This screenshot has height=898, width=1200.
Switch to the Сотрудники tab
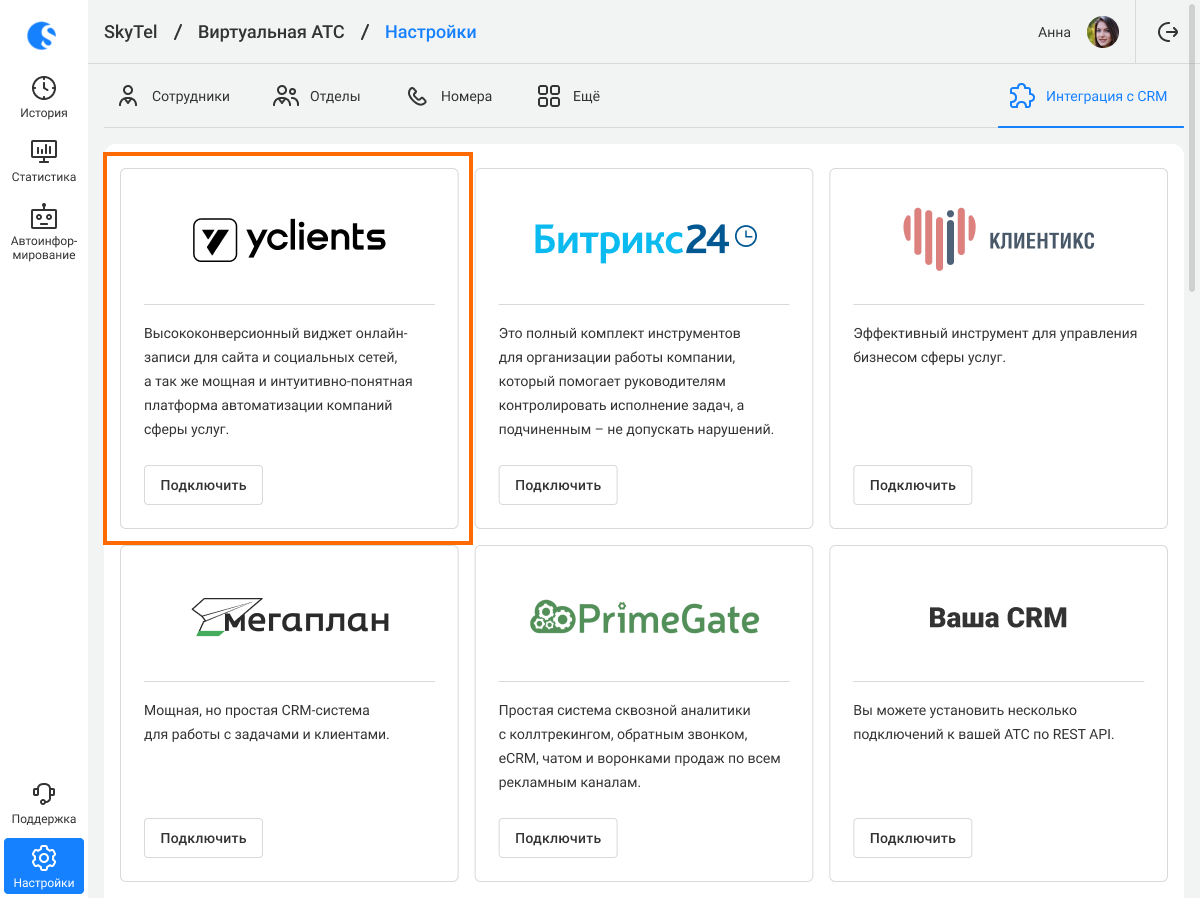click(174, 96)
